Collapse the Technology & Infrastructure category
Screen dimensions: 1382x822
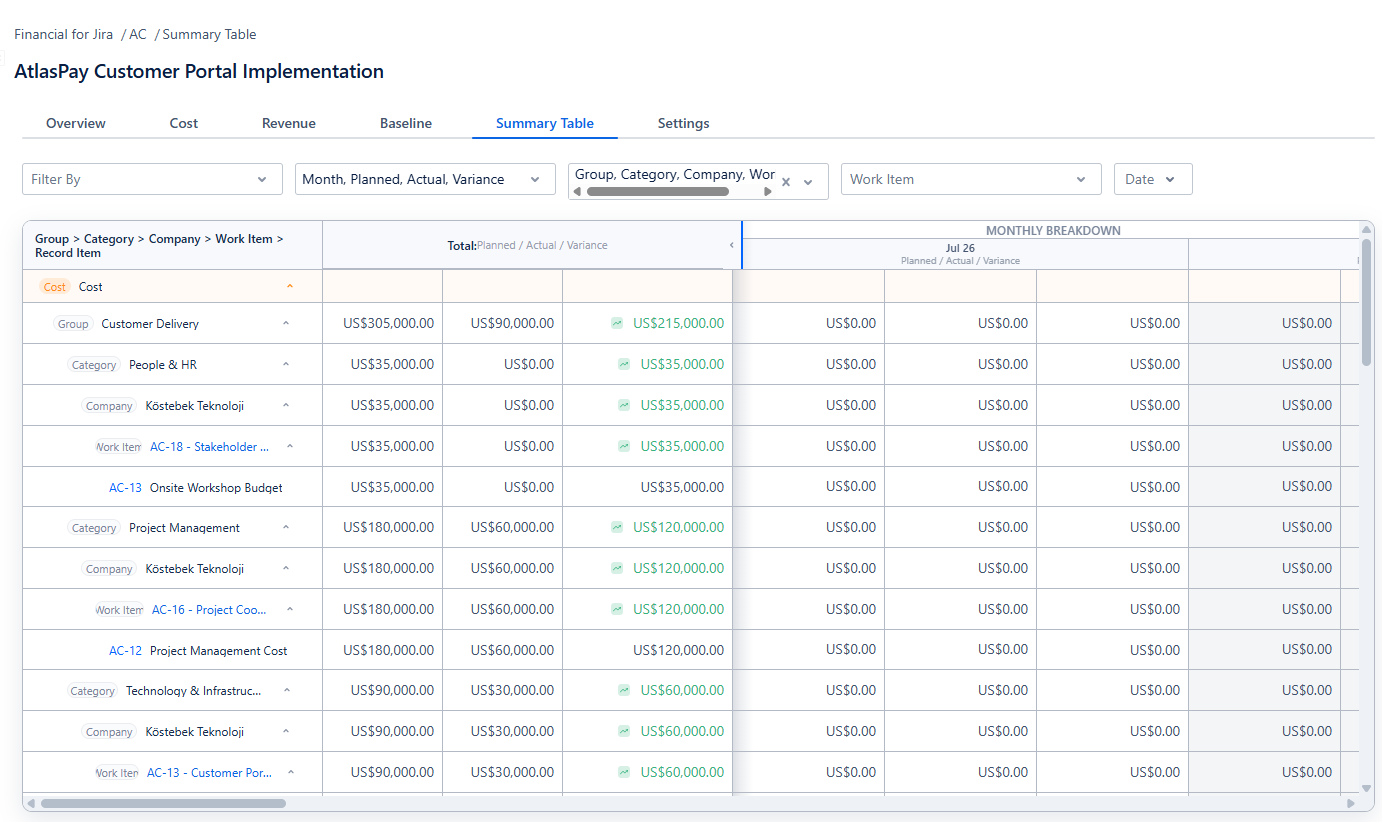[x=286, y=691]
